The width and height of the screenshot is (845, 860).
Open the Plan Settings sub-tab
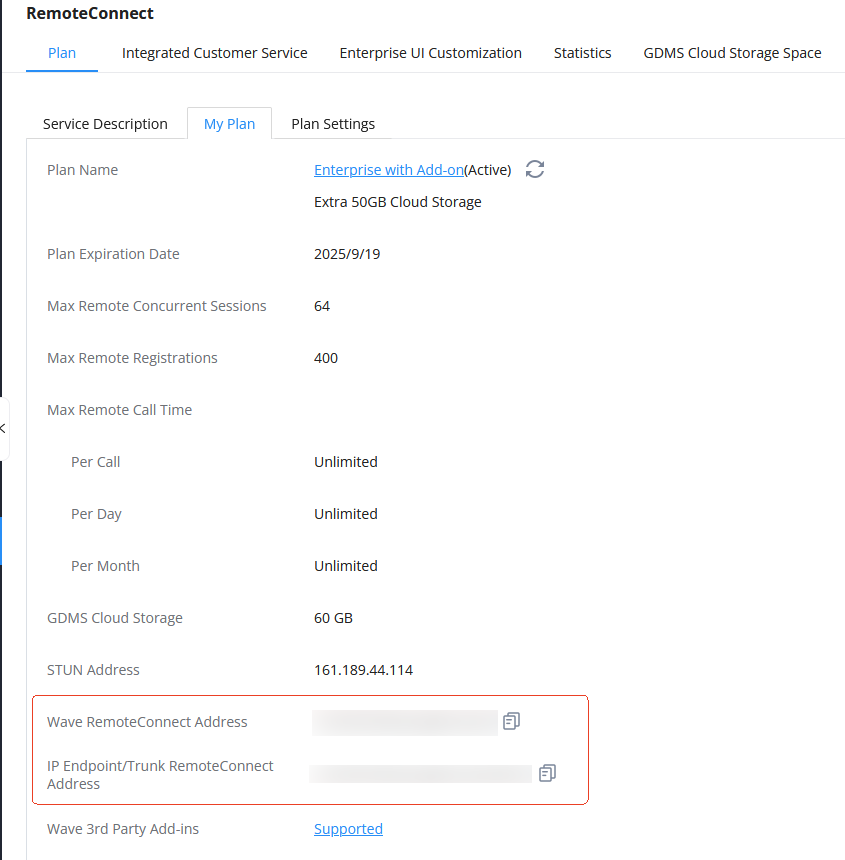tap(333, 124)
